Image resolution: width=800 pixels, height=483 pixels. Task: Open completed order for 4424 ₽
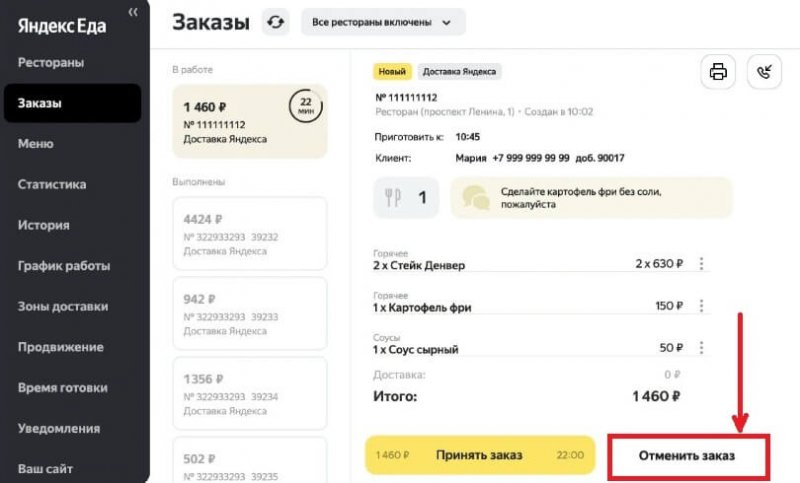pyautogui.click(x=250, y=233)
